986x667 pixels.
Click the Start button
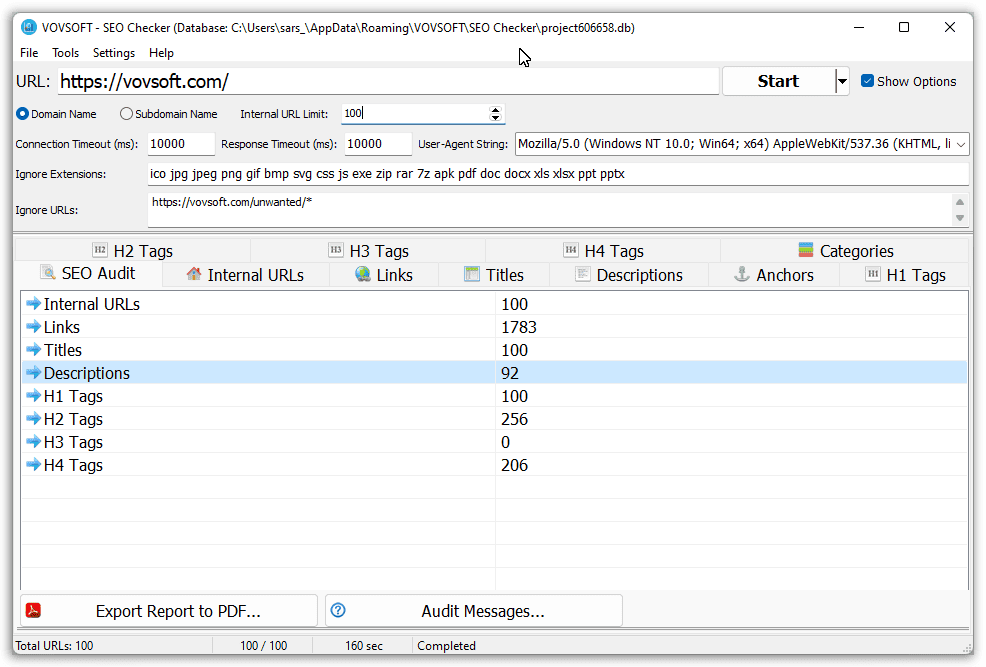tap(778, 81)
